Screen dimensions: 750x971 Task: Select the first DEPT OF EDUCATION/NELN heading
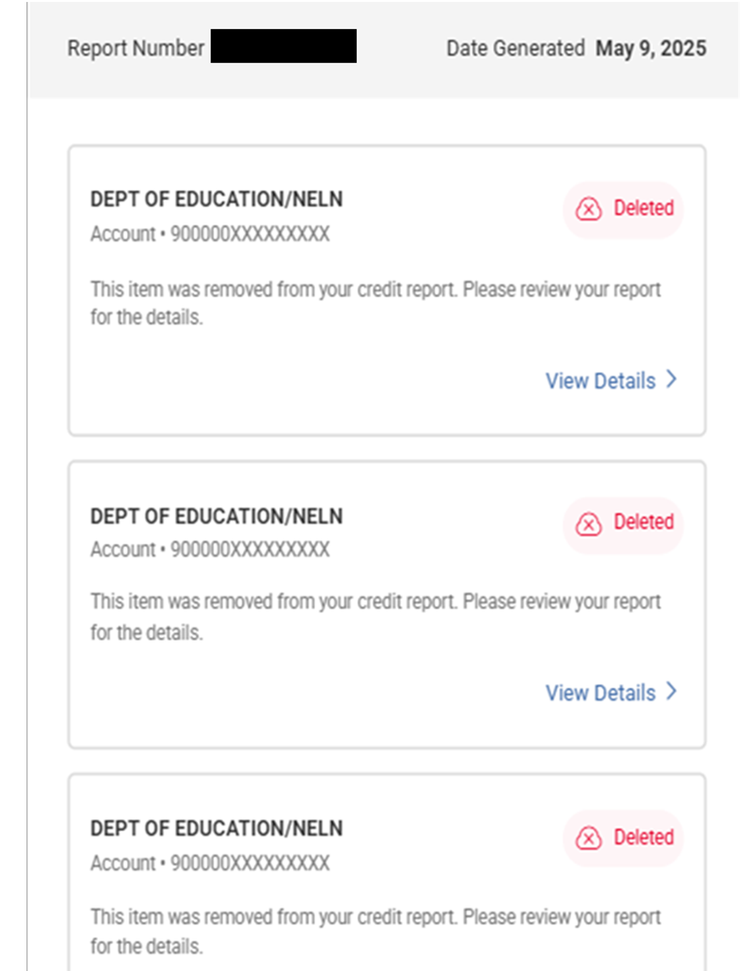(216, 200)
